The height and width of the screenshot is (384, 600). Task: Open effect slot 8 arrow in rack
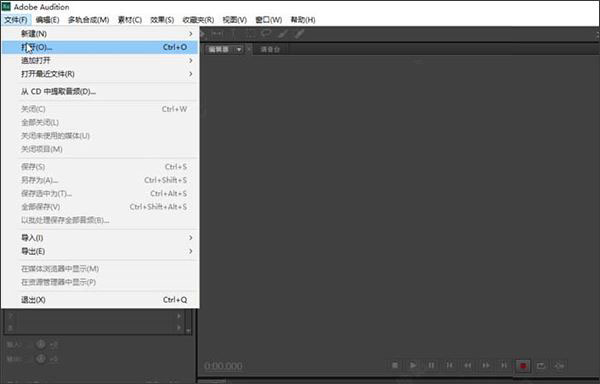(x=179, y=328)
